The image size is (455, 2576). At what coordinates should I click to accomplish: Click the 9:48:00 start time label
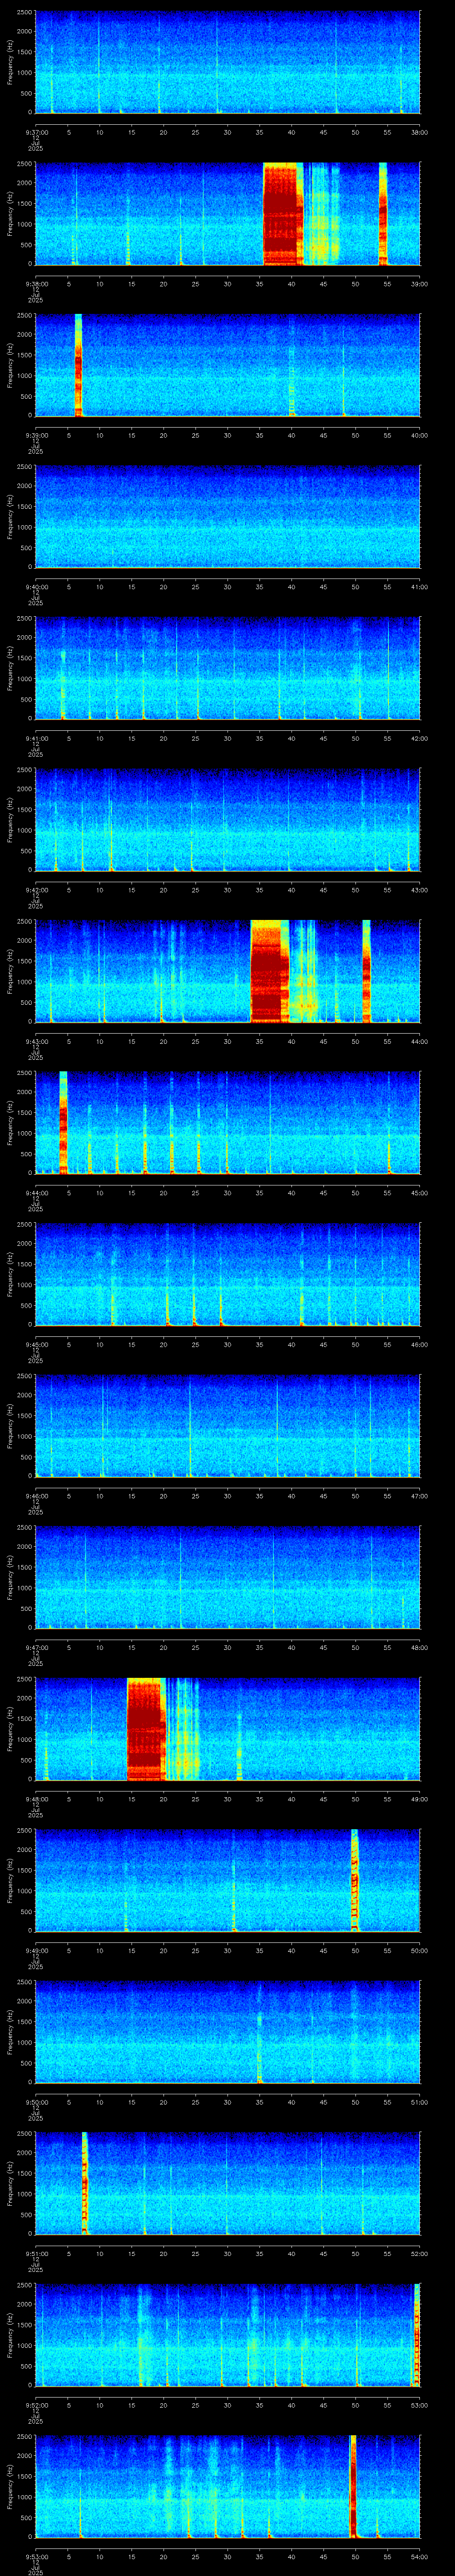point(36,1799)
